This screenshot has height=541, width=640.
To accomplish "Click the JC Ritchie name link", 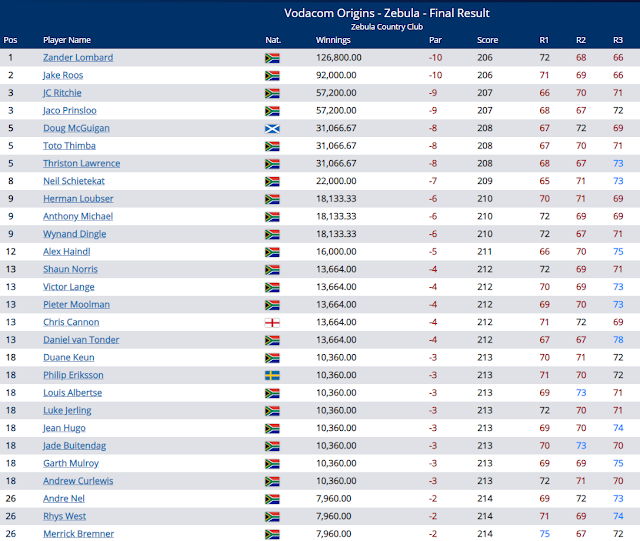I will coord(62,93).
